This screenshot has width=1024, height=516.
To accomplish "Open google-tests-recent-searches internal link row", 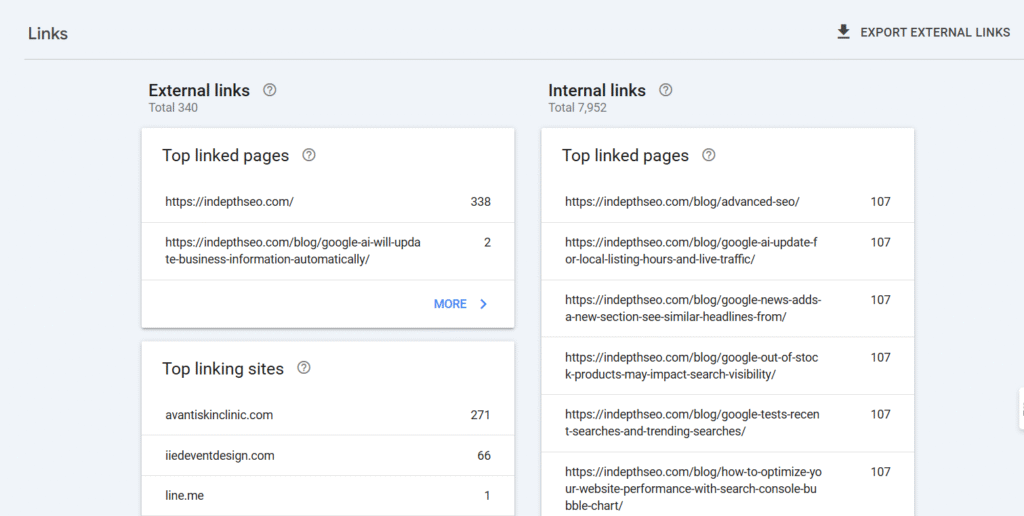I will pos(727,423).
